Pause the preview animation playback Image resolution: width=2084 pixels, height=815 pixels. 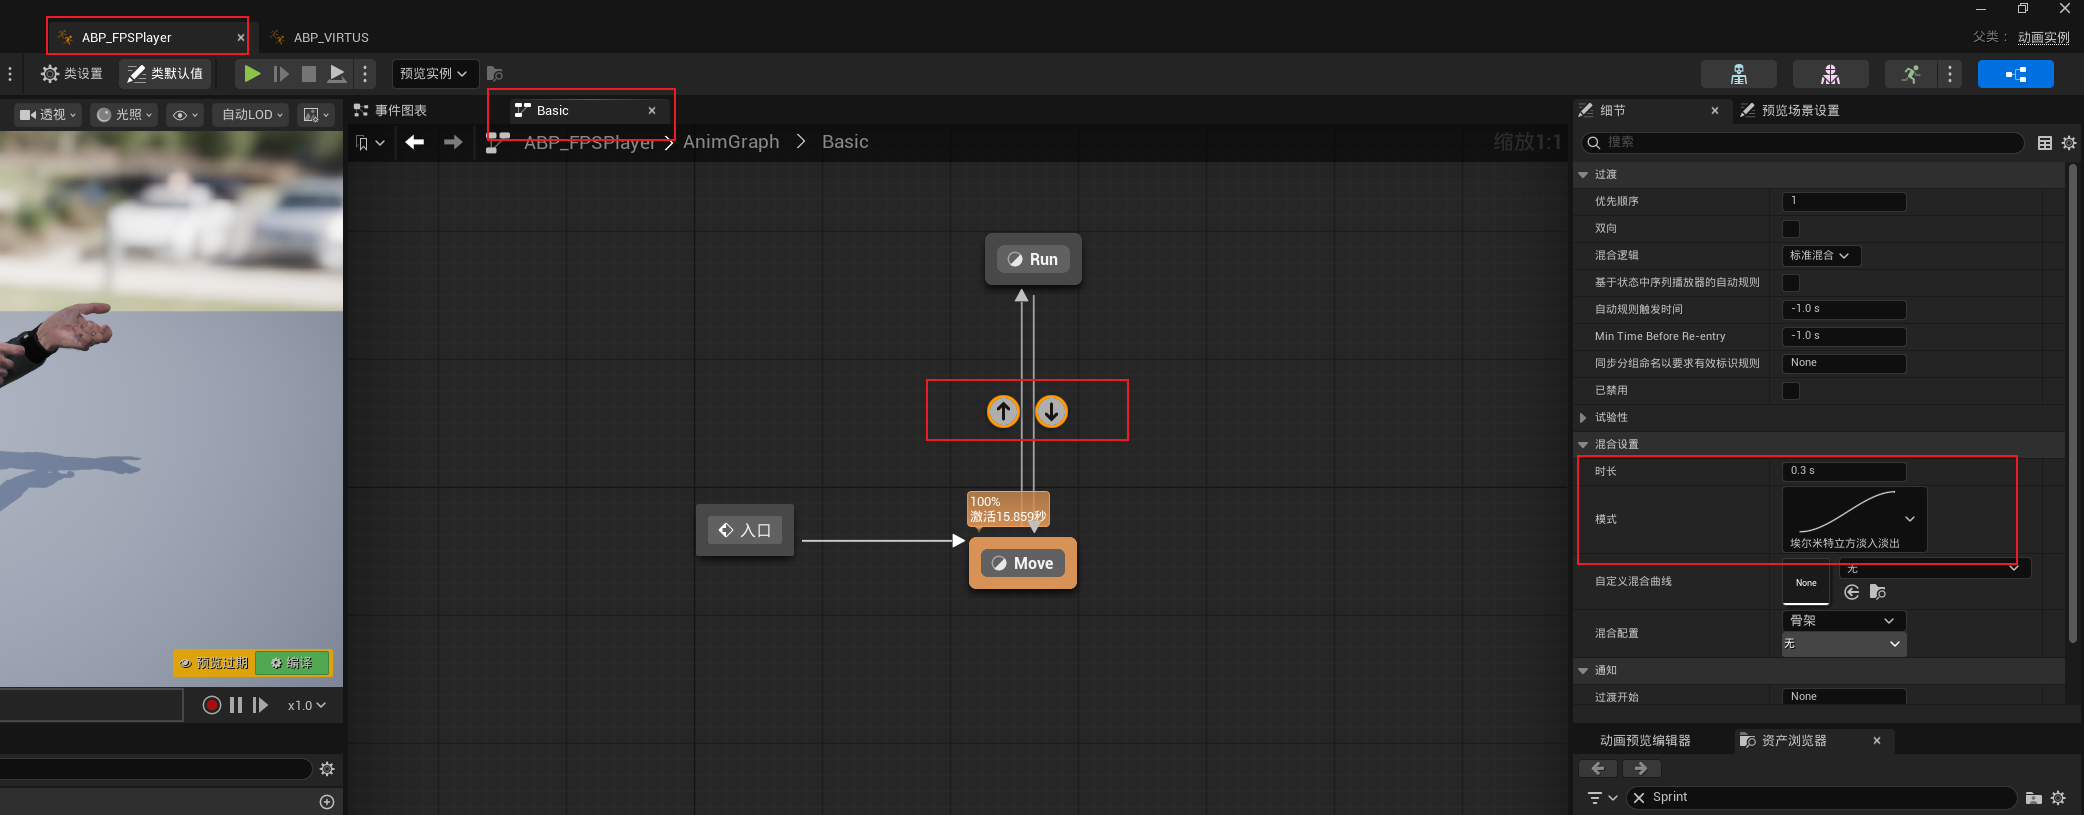236,705
